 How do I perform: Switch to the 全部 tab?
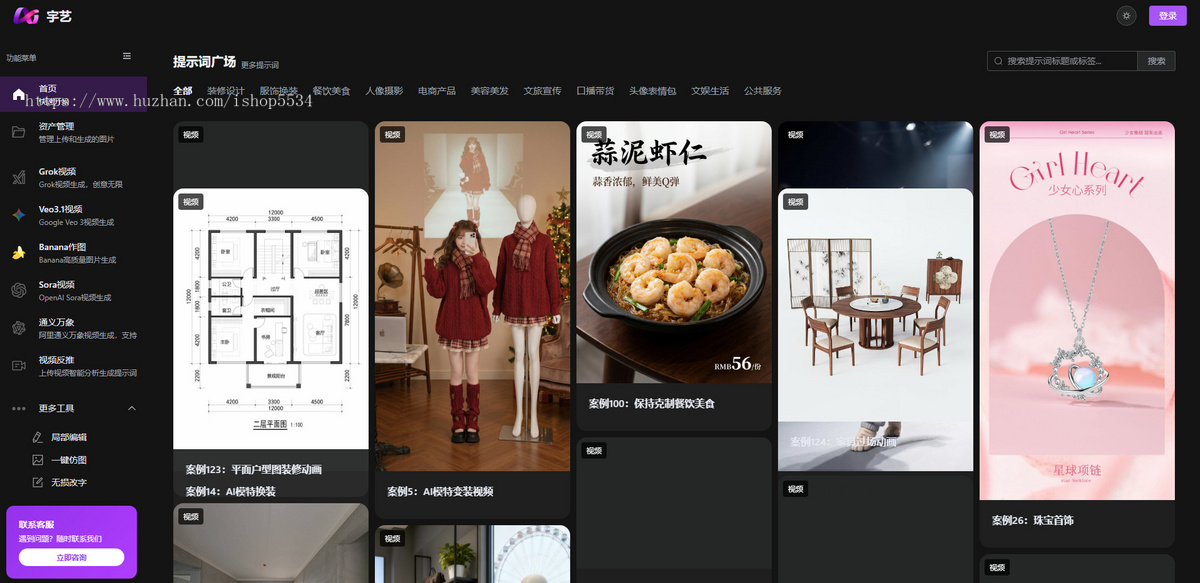pyautogui.click(x=183, y=91)
